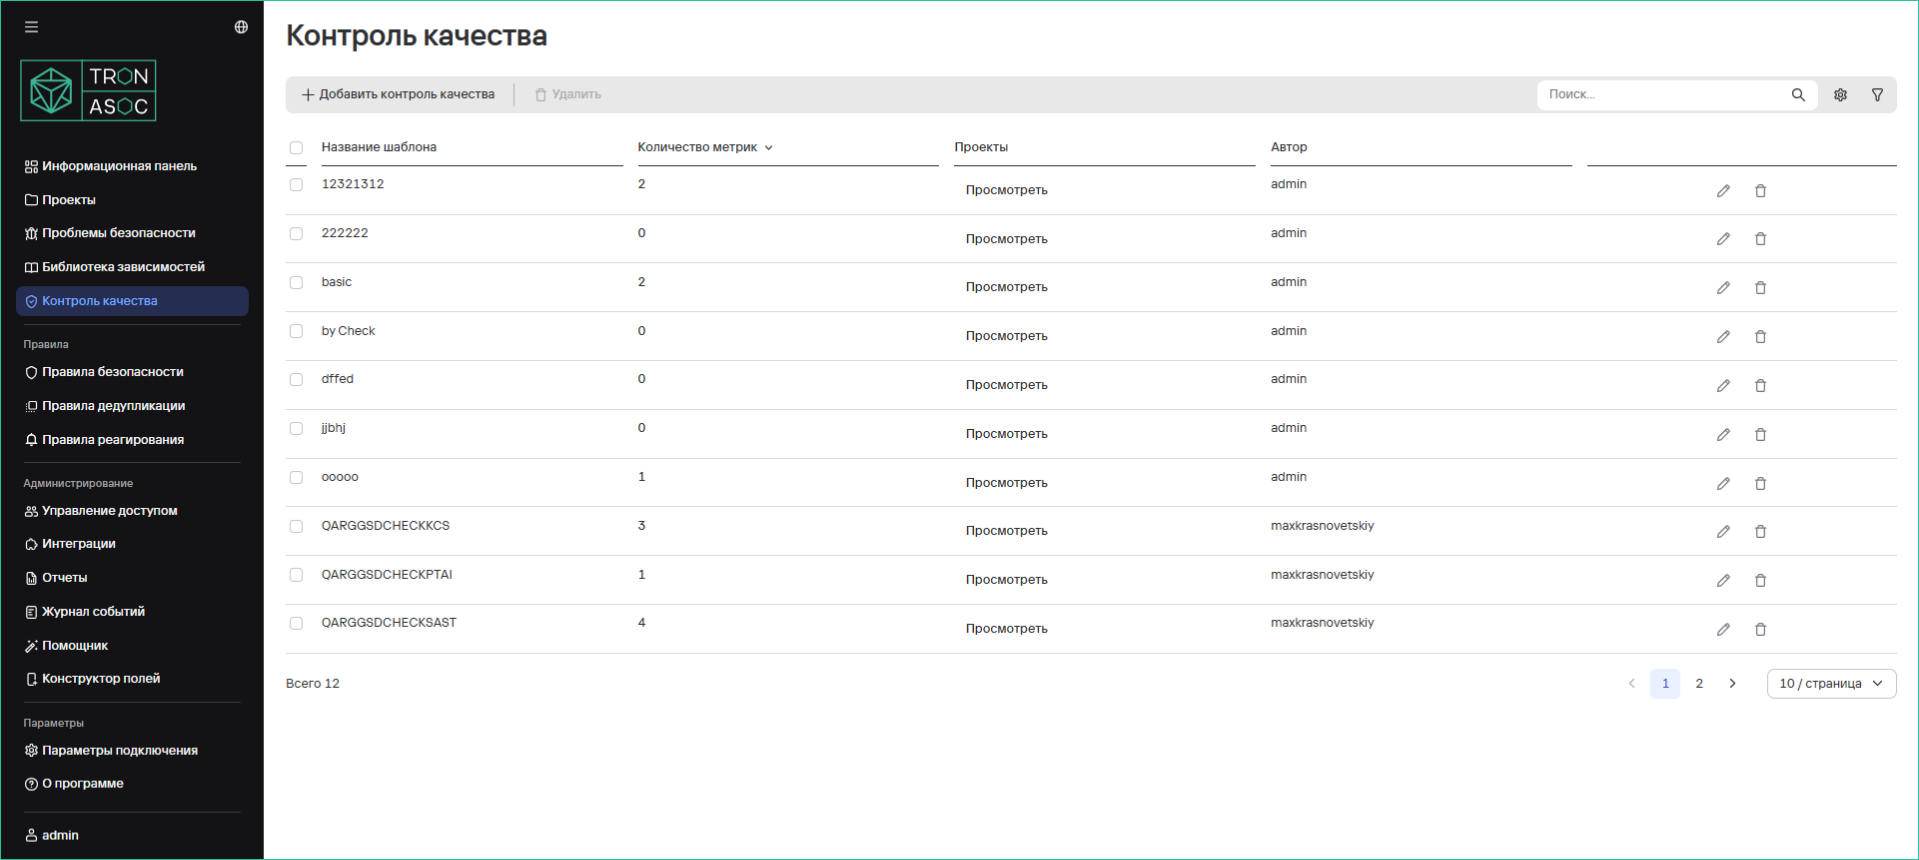Check the box for template 222222
The height and width of the screenshot is (860, 1919).
296,234
